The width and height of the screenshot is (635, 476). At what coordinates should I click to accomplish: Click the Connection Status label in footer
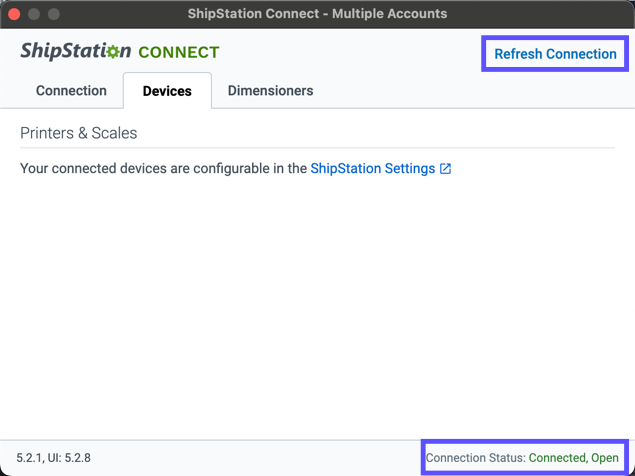(476, 458)
